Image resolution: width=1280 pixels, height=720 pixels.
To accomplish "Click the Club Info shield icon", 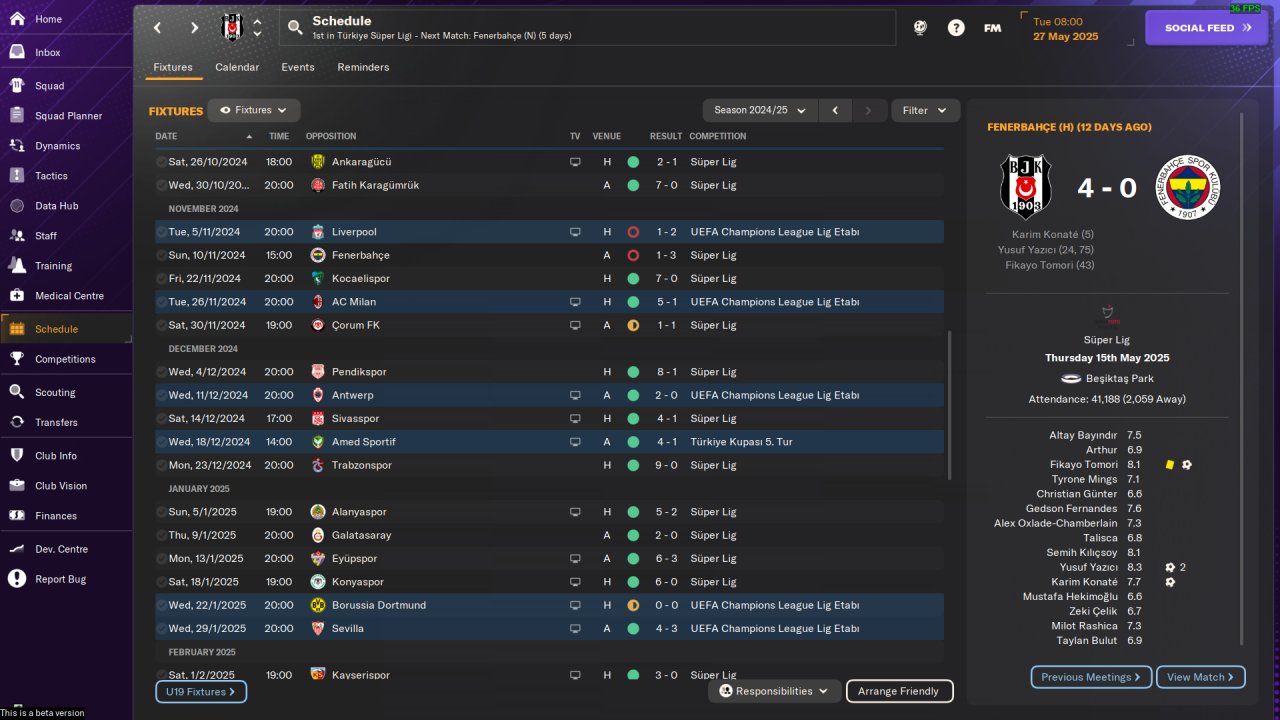I will point(17,456).
